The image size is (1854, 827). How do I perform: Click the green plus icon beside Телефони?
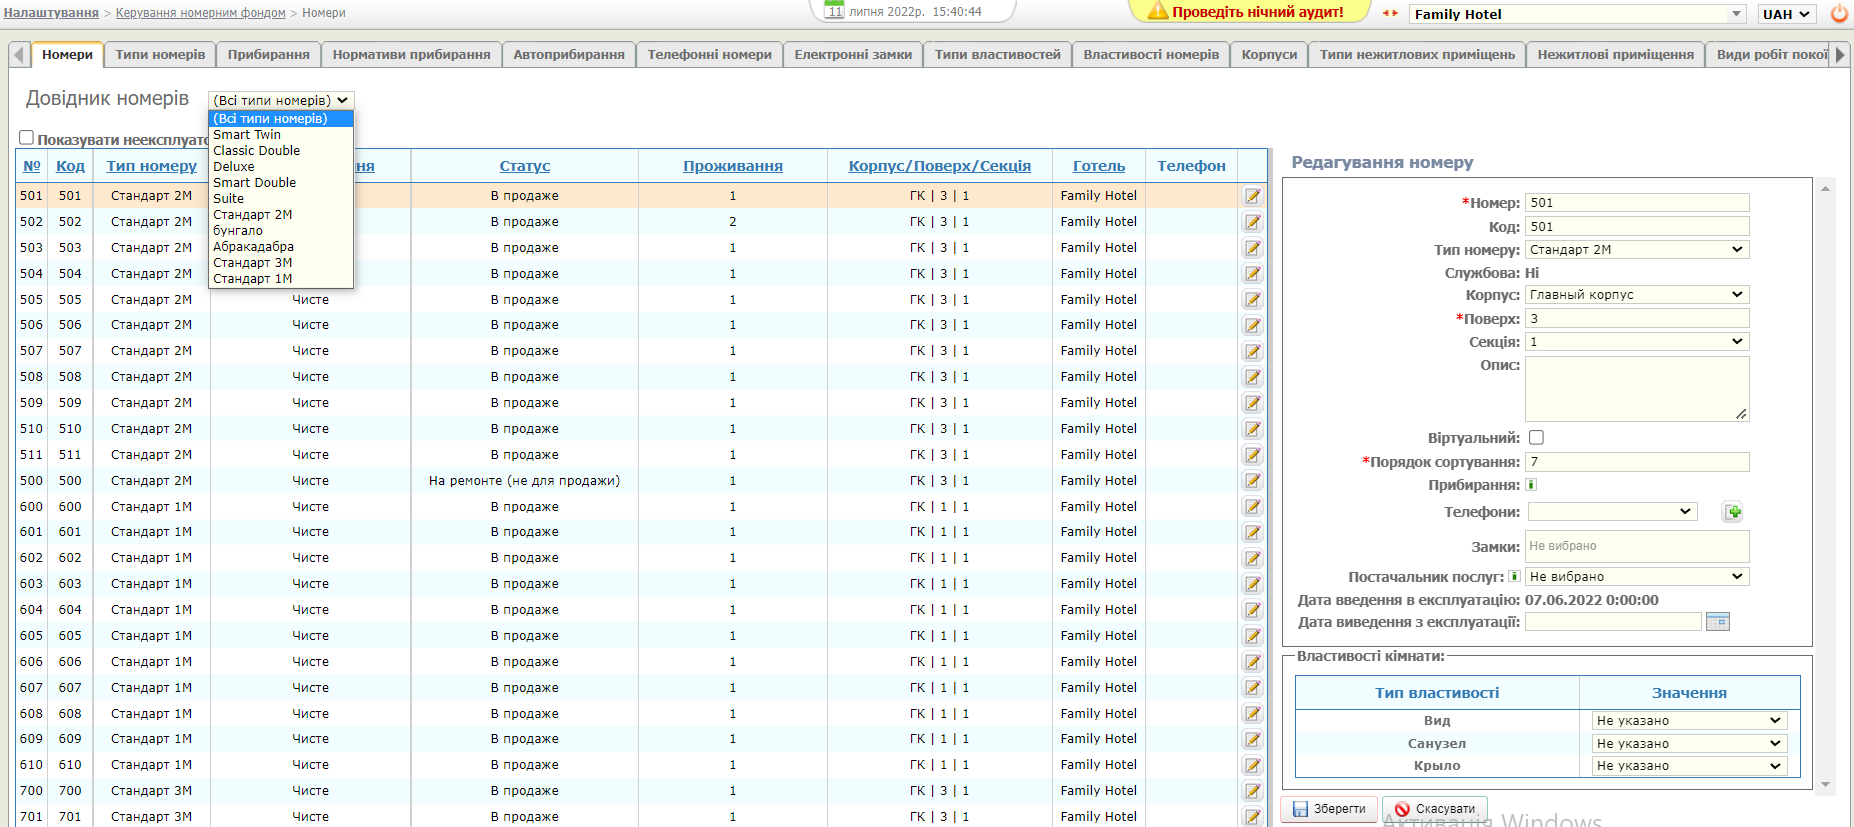1733,512
